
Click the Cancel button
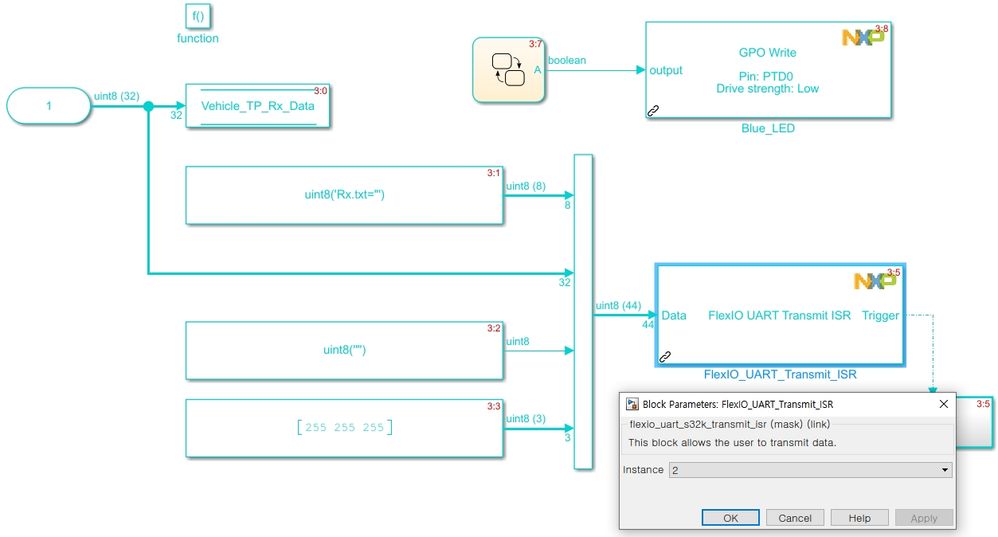(x=795, y=518)
